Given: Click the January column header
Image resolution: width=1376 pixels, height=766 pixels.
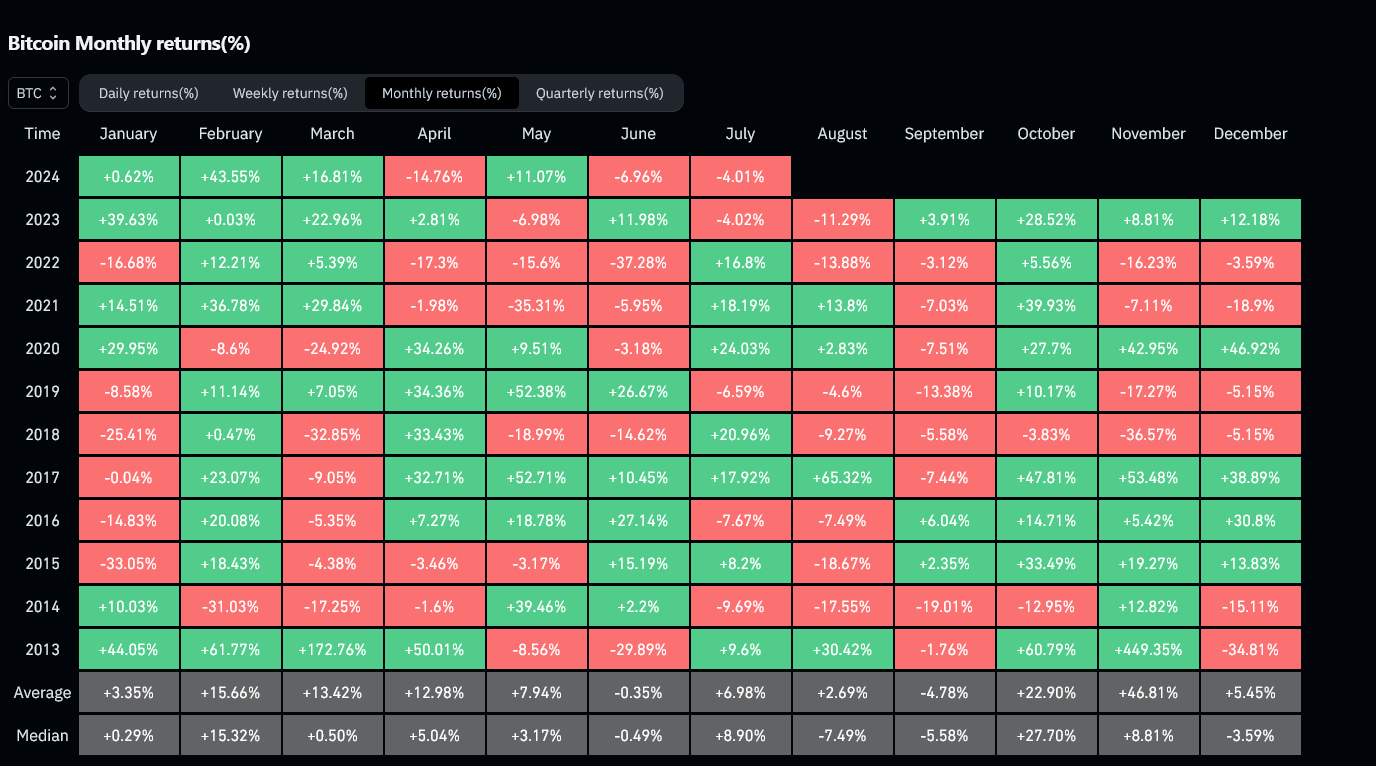Looking at the screenshot, I should [129, 133].
